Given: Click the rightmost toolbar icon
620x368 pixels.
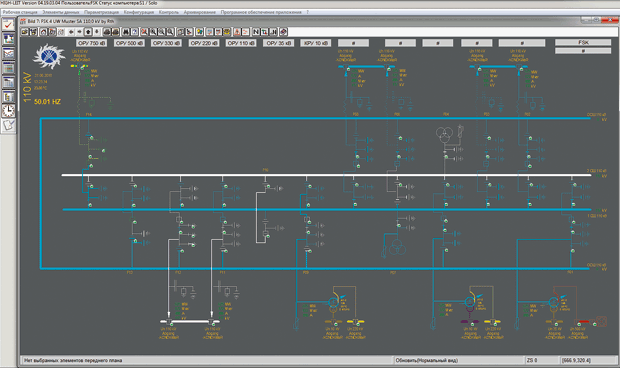Looking at the screenshot, I should click(x=283, y=32).
